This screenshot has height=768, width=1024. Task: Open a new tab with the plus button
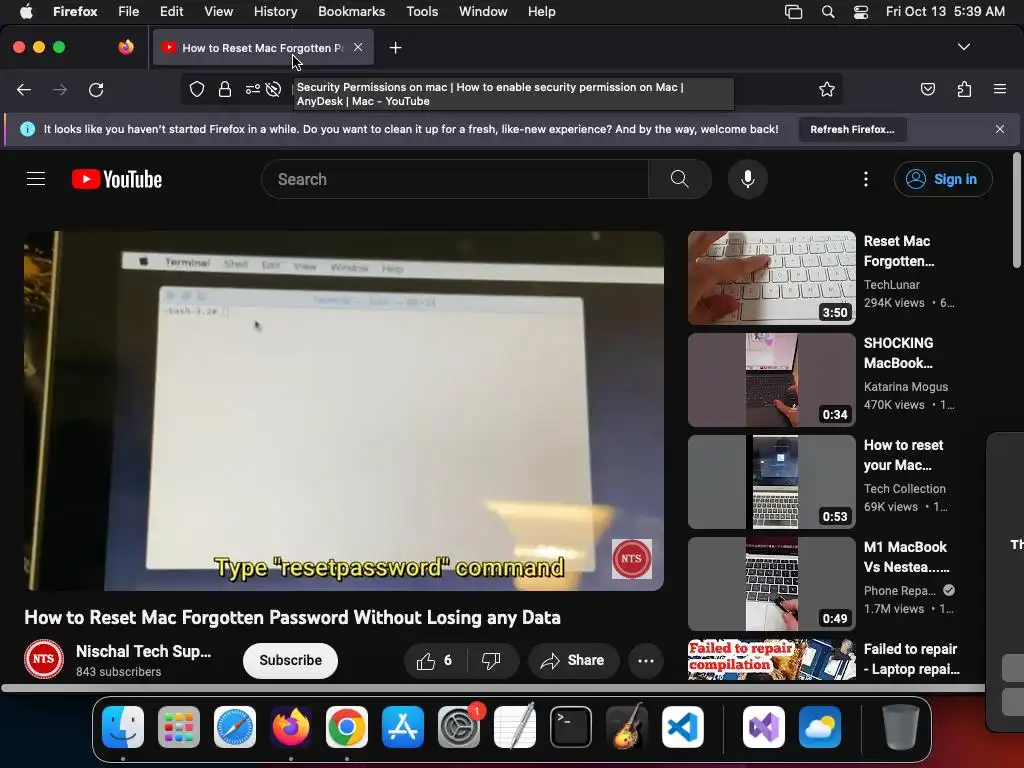tap(395, 48)
